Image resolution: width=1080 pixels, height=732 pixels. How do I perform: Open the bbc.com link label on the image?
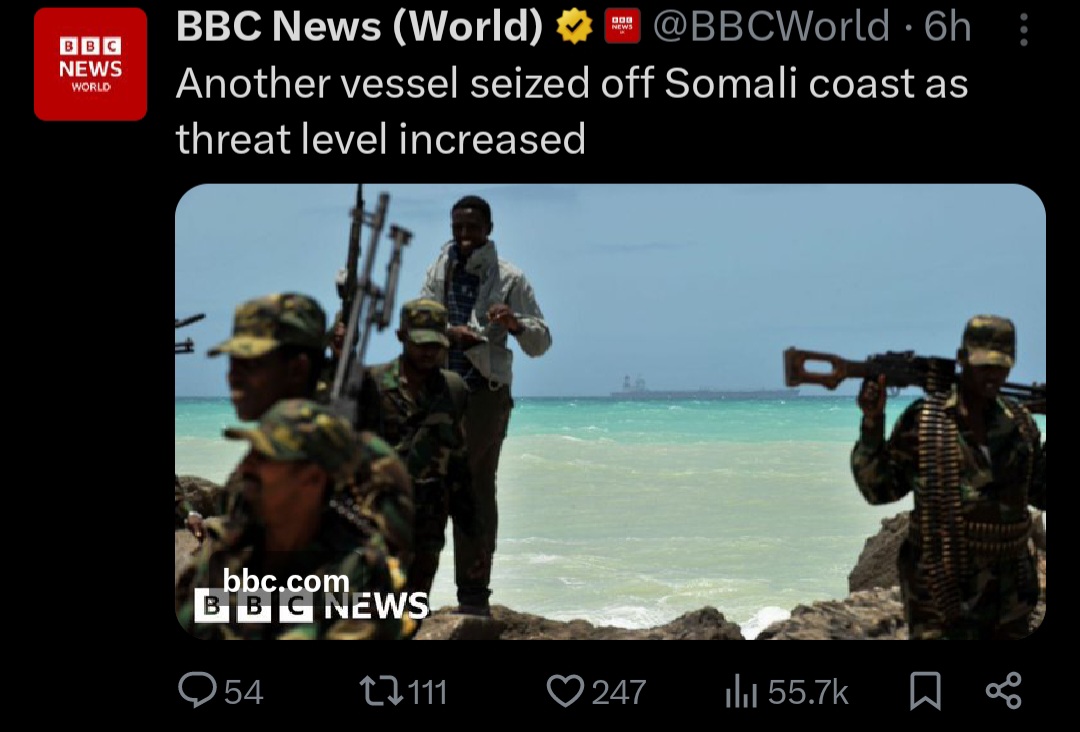point(286,581)
